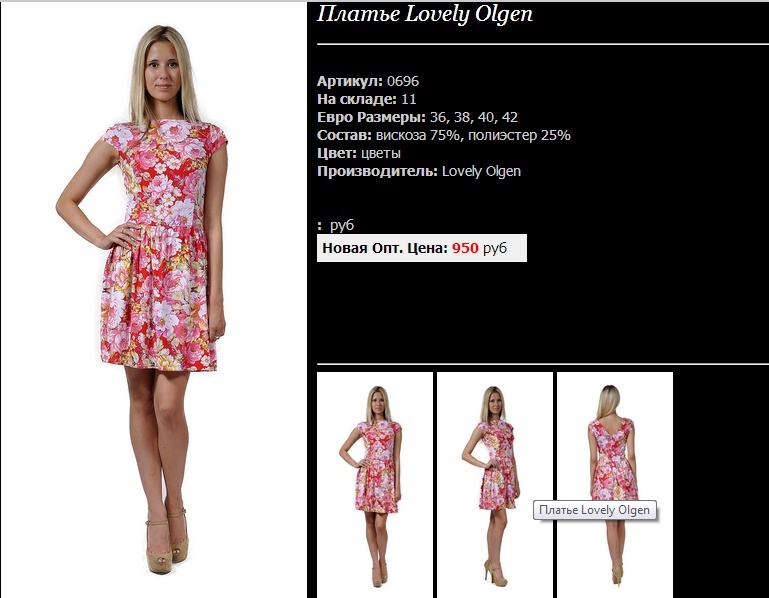Click the Платье Lovely Olgen tooltip
The height and width of the screenshot is (598, 769).
tap(594, 510)
